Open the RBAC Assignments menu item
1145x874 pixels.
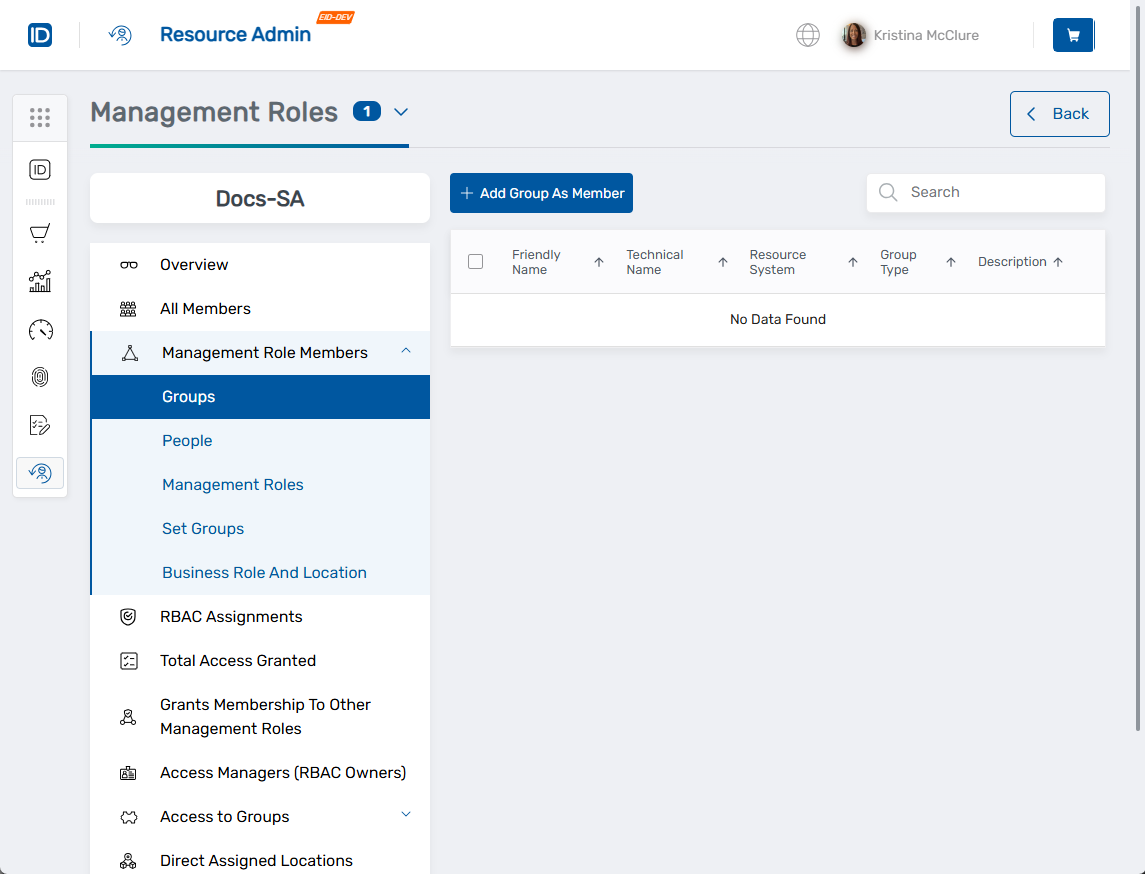click(x=231, y=617)
